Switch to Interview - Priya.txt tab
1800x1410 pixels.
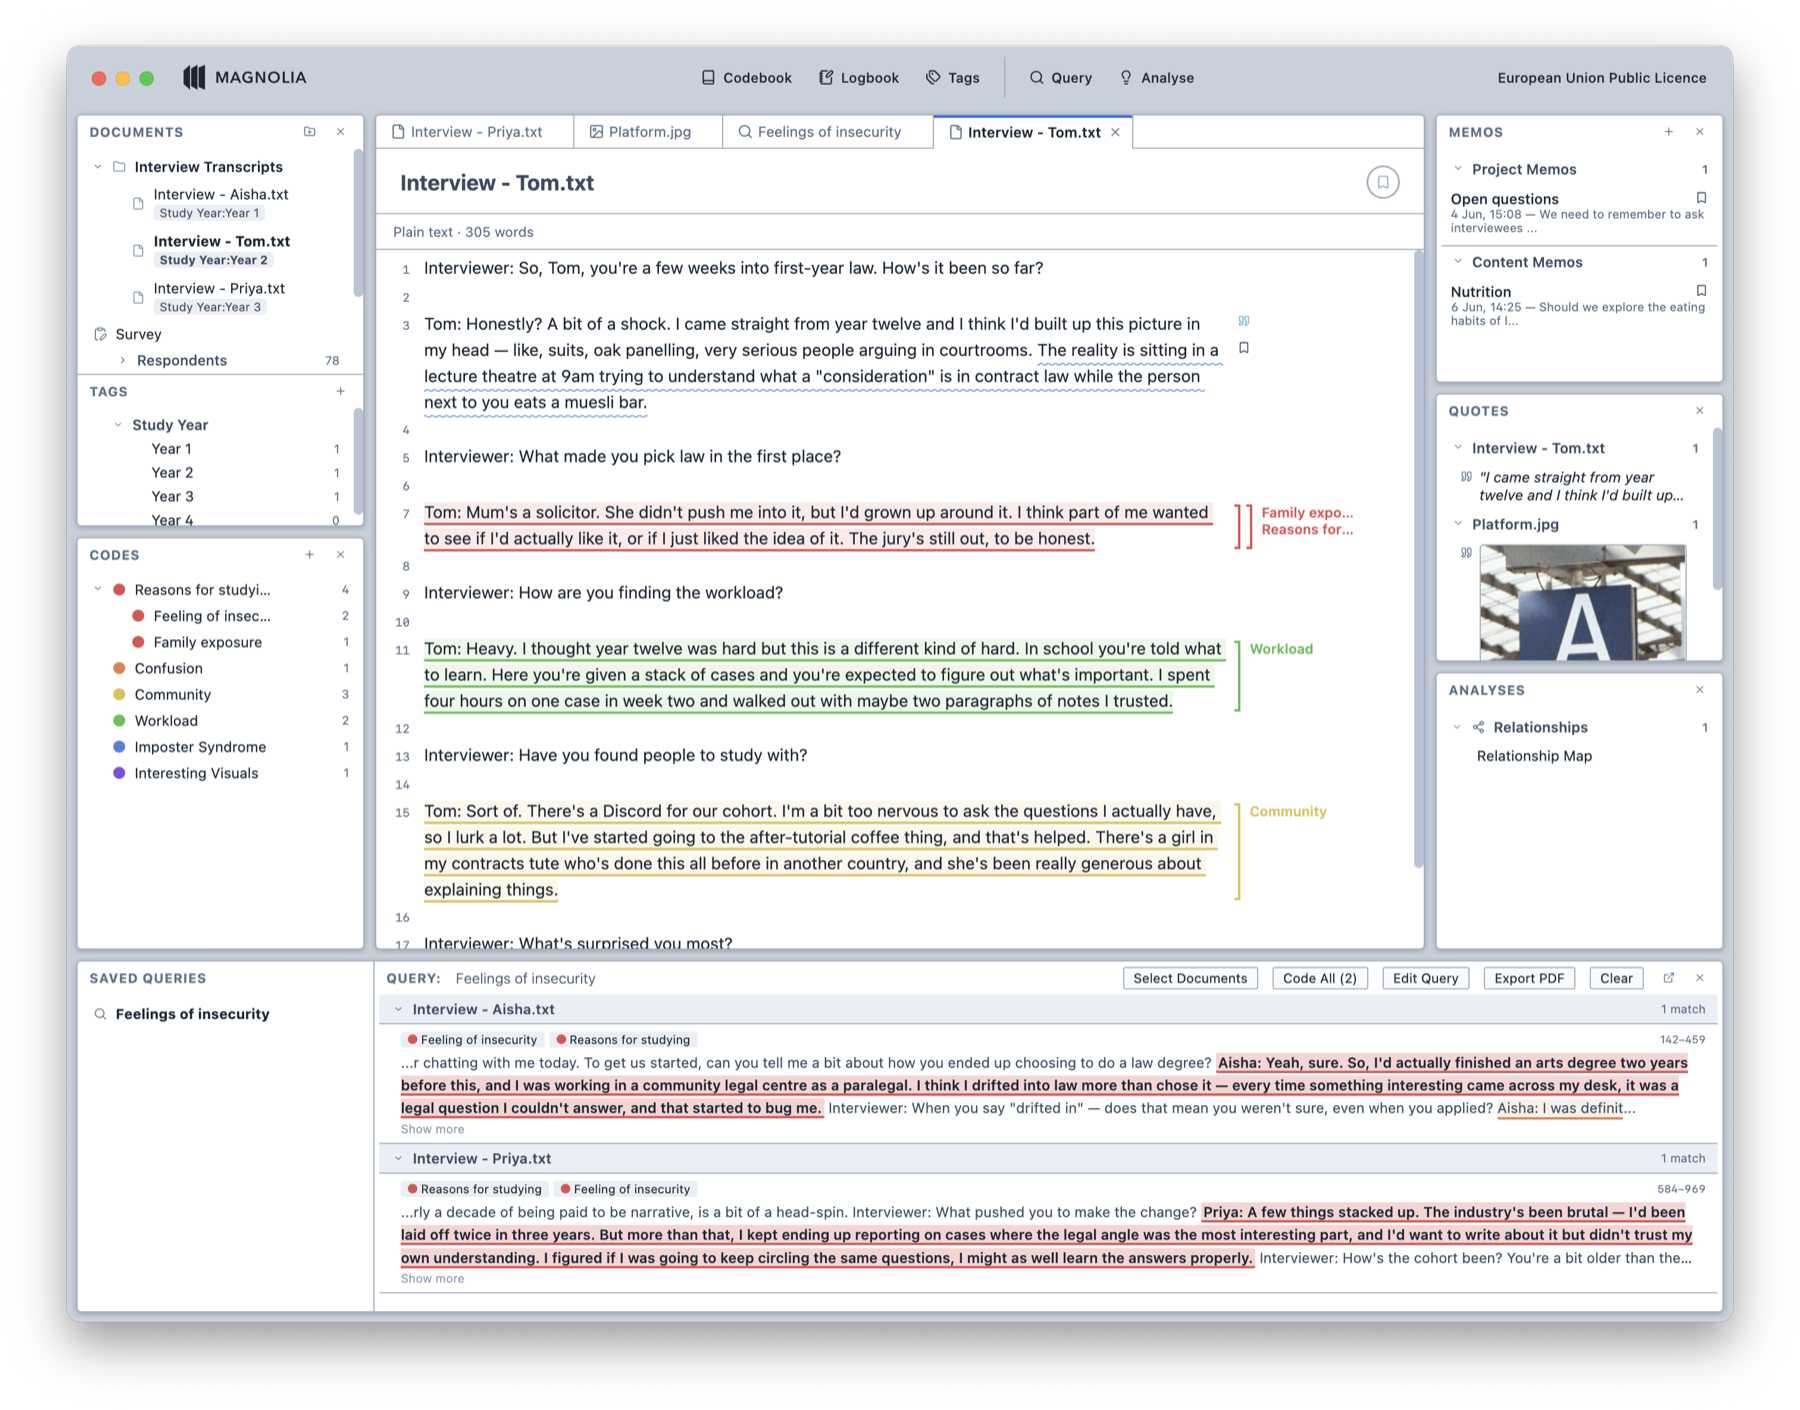click(475, 132)
